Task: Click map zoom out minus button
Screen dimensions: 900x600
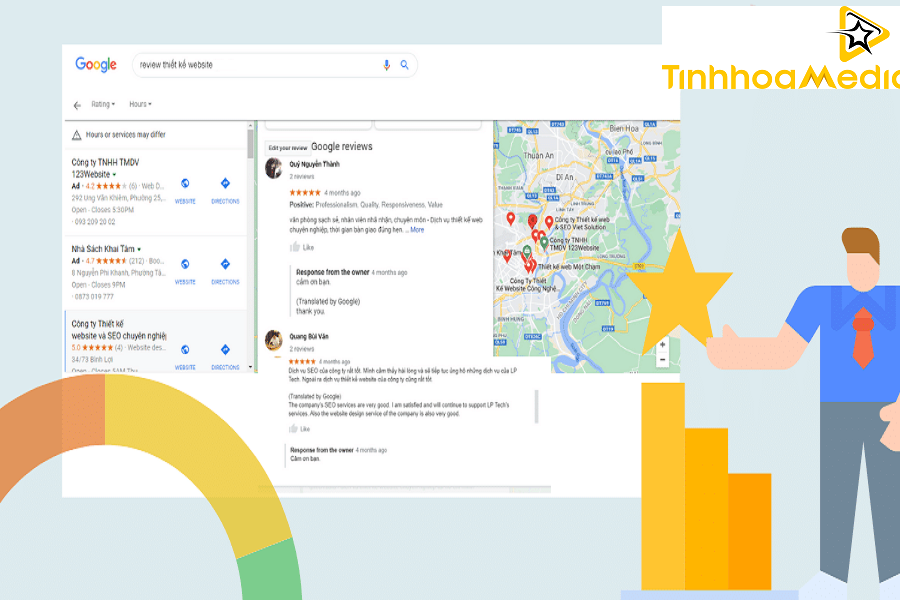Action: [662, 360]
